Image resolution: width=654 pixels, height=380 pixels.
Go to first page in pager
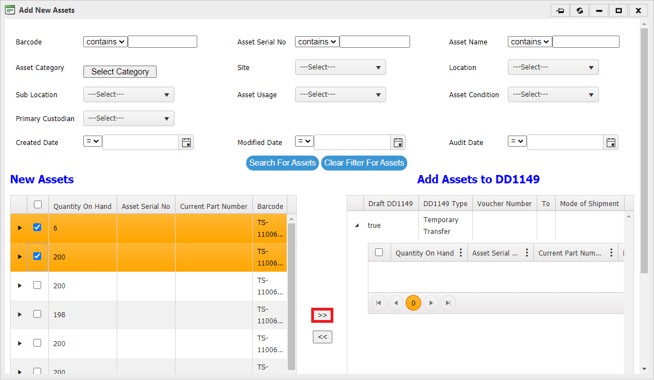coord(378,303)
